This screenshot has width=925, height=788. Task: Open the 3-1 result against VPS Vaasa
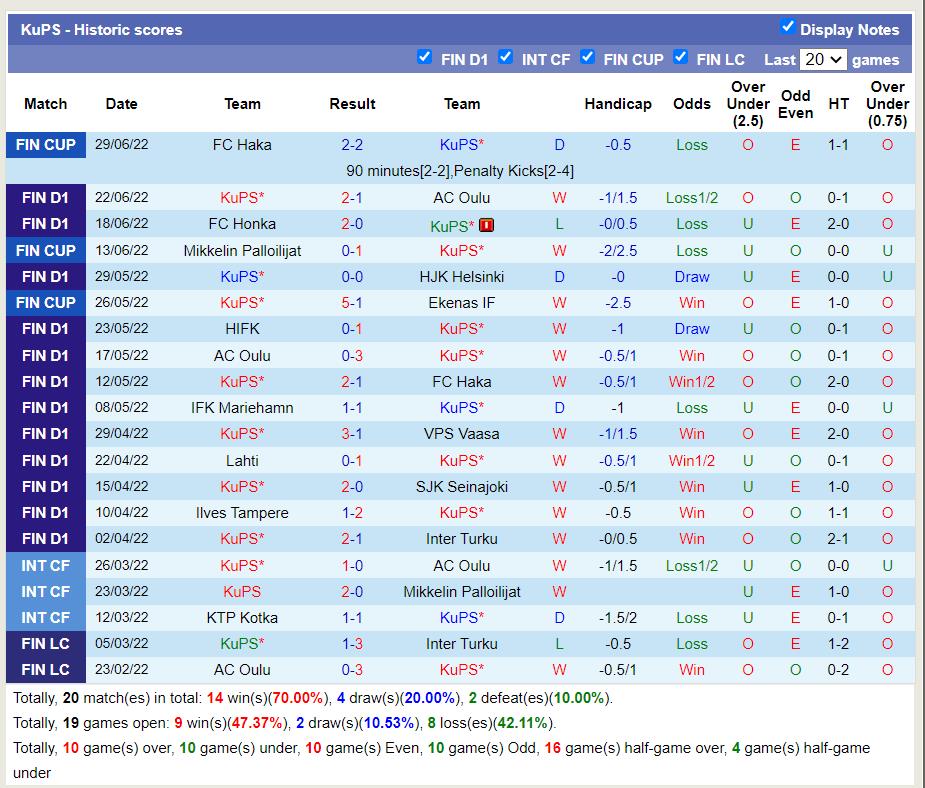[352, 434]
